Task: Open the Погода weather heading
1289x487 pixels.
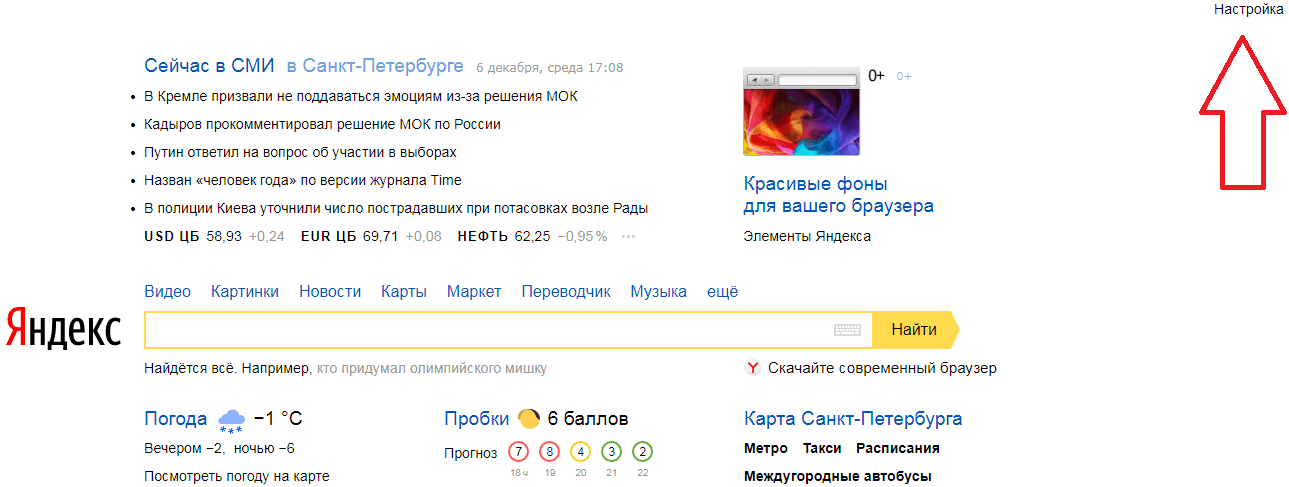Action: click(176, 419)
